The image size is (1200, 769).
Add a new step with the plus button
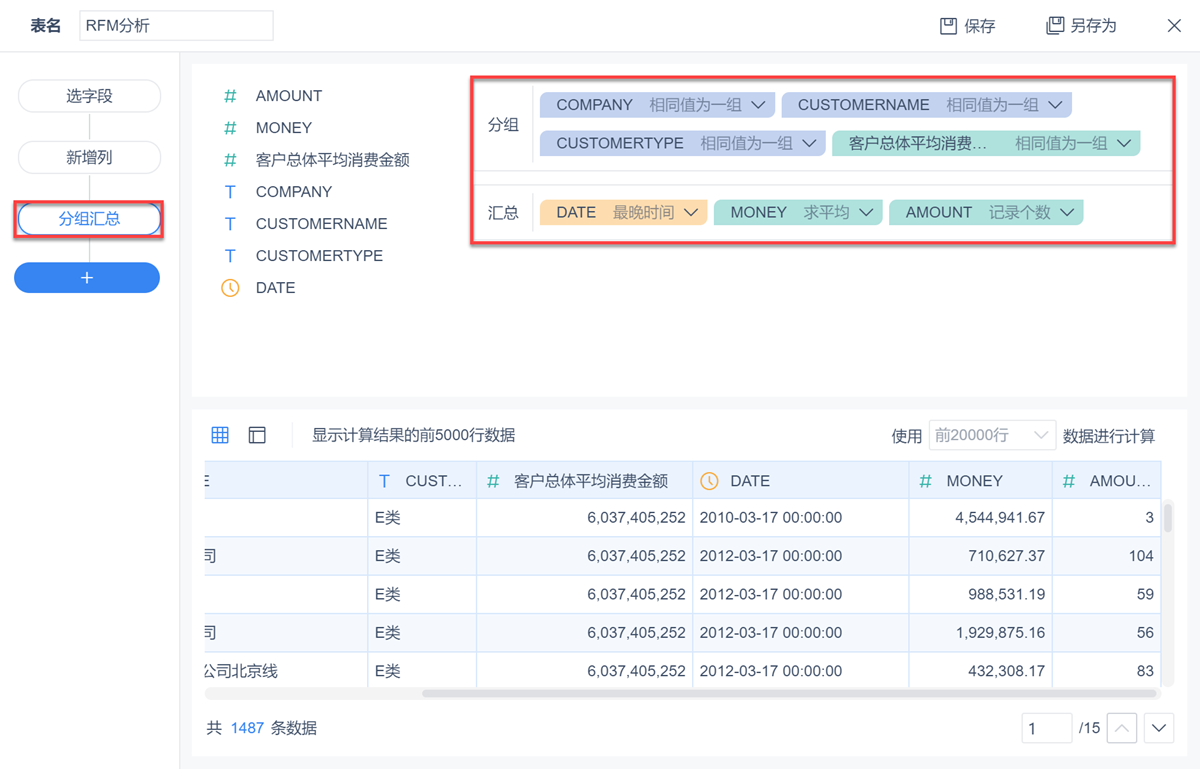87,278
